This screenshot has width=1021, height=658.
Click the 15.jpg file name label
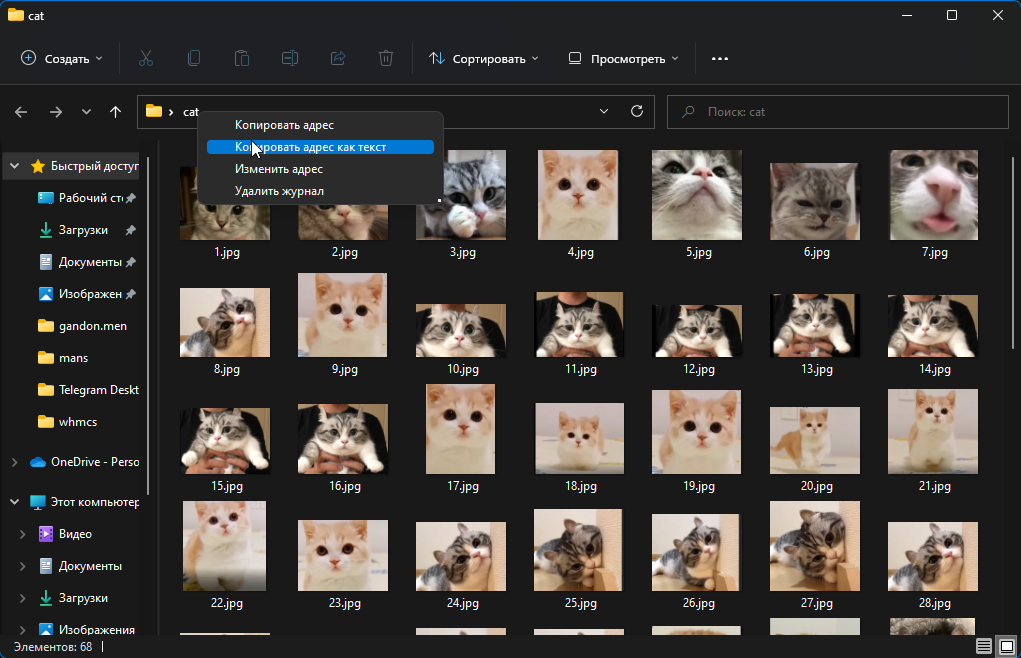point(227,486)
